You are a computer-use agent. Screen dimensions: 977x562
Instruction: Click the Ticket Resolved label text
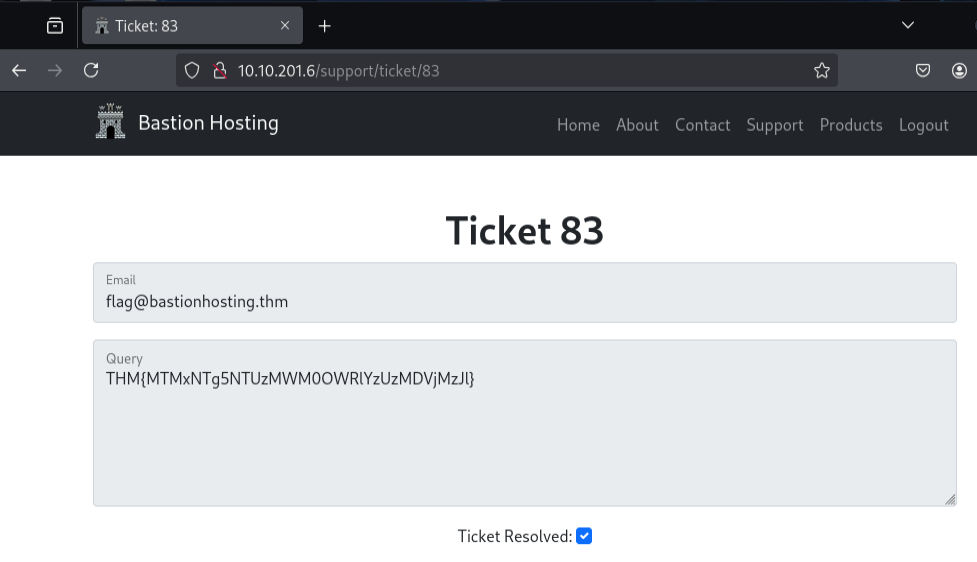(515, 536)
